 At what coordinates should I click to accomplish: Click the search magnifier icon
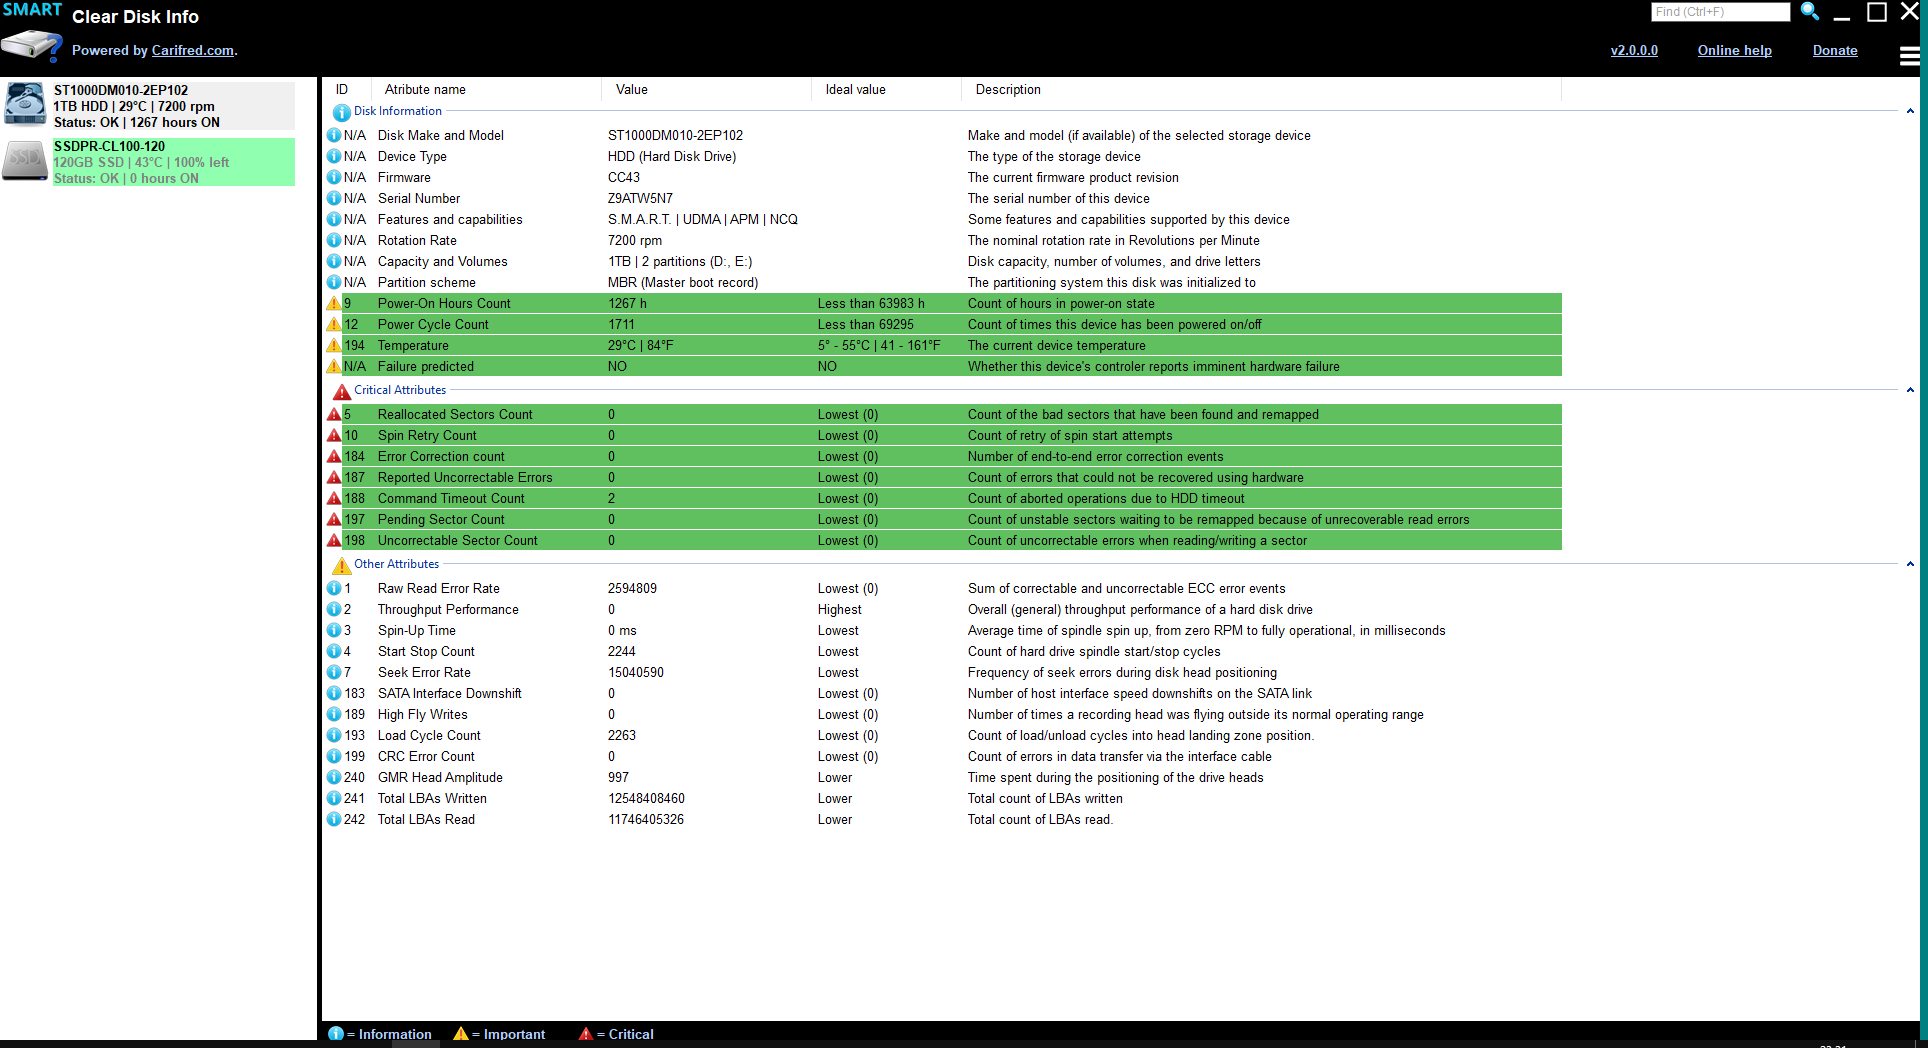(1809, 12)
